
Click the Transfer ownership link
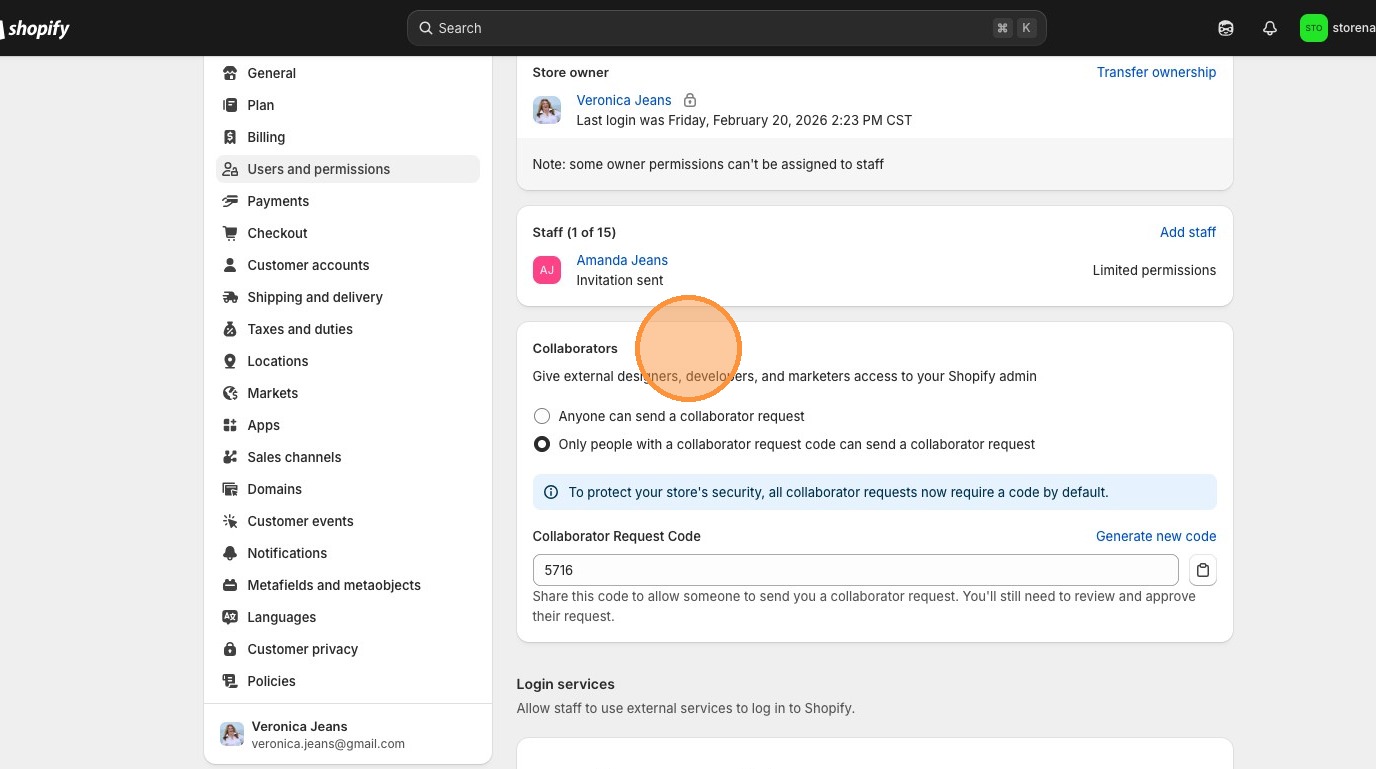click(x=1156, y=72)
